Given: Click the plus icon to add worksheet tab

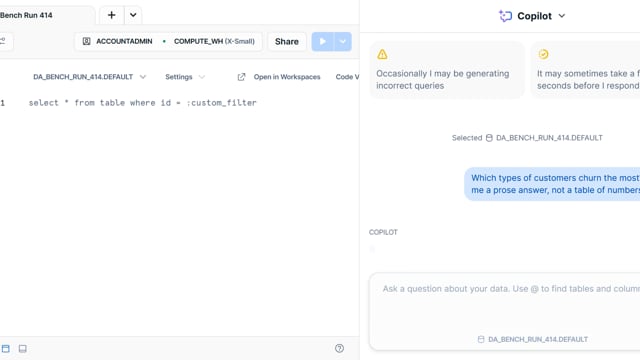Looking at the screenshot, I should tap(111, 15).
